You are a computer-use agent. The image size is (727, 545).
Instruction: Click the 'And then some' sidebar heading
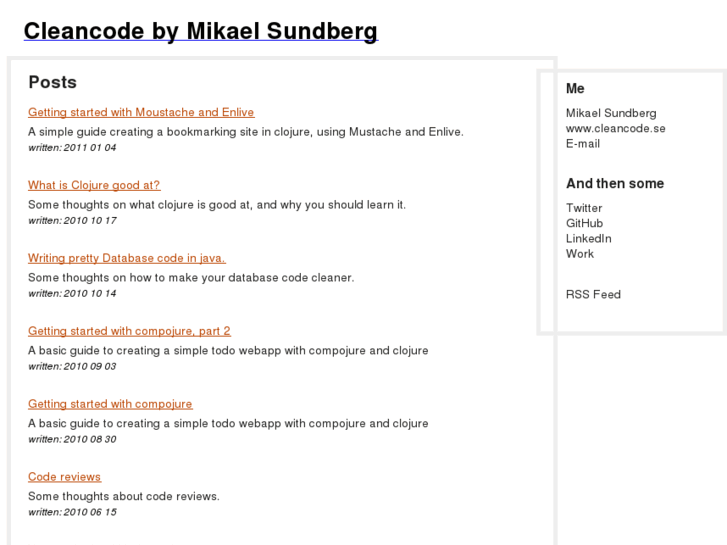615,183
